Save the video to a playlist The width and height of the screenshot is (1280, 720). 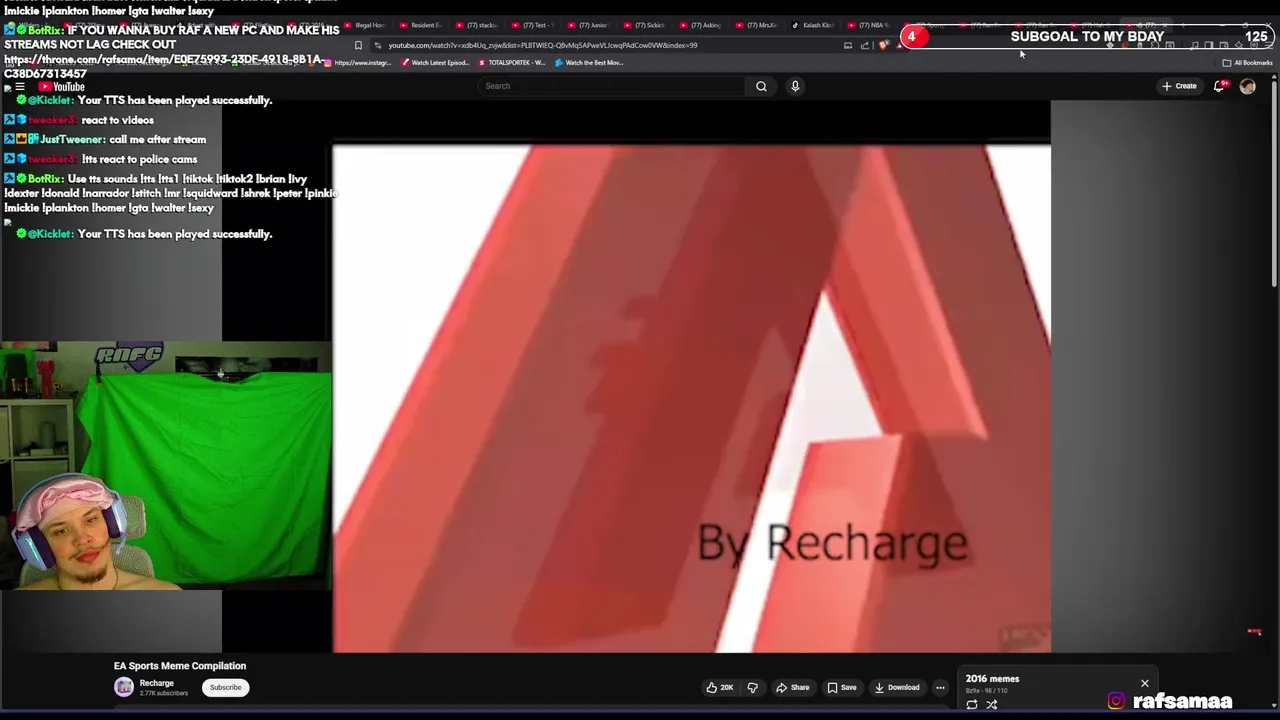(x=842, y=687)
